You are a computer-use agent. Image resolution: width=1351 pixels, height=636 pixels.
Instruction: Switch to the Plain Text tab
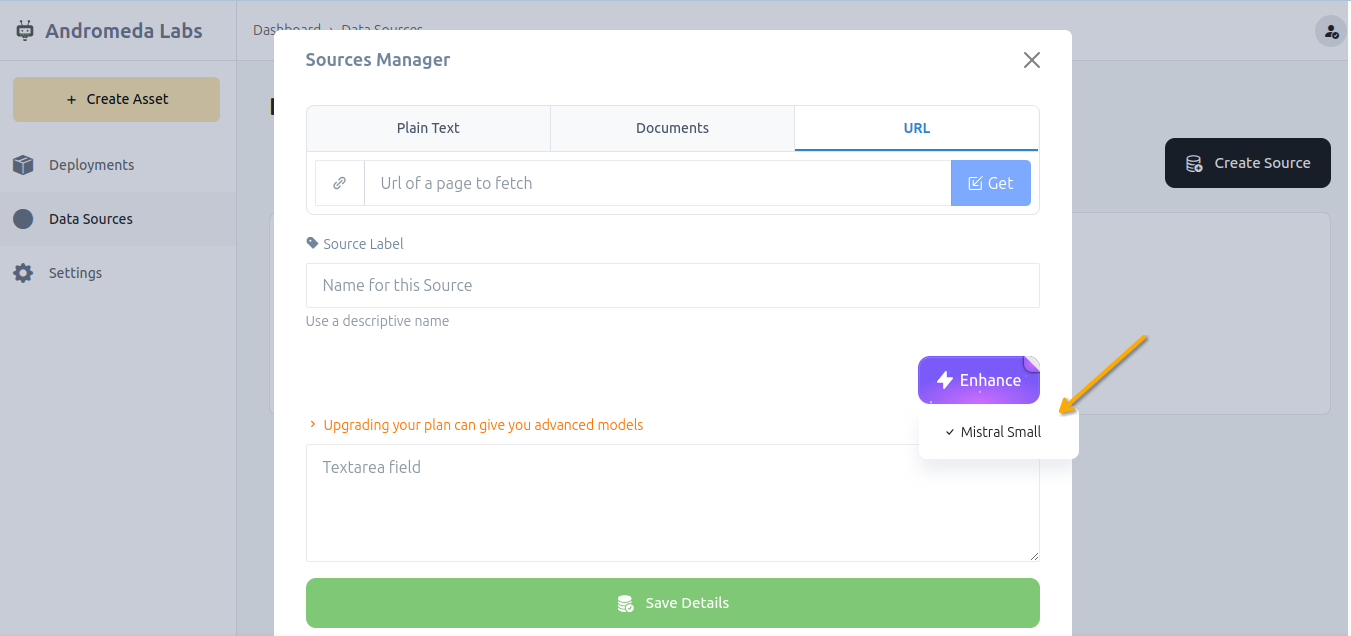[428, 128]
